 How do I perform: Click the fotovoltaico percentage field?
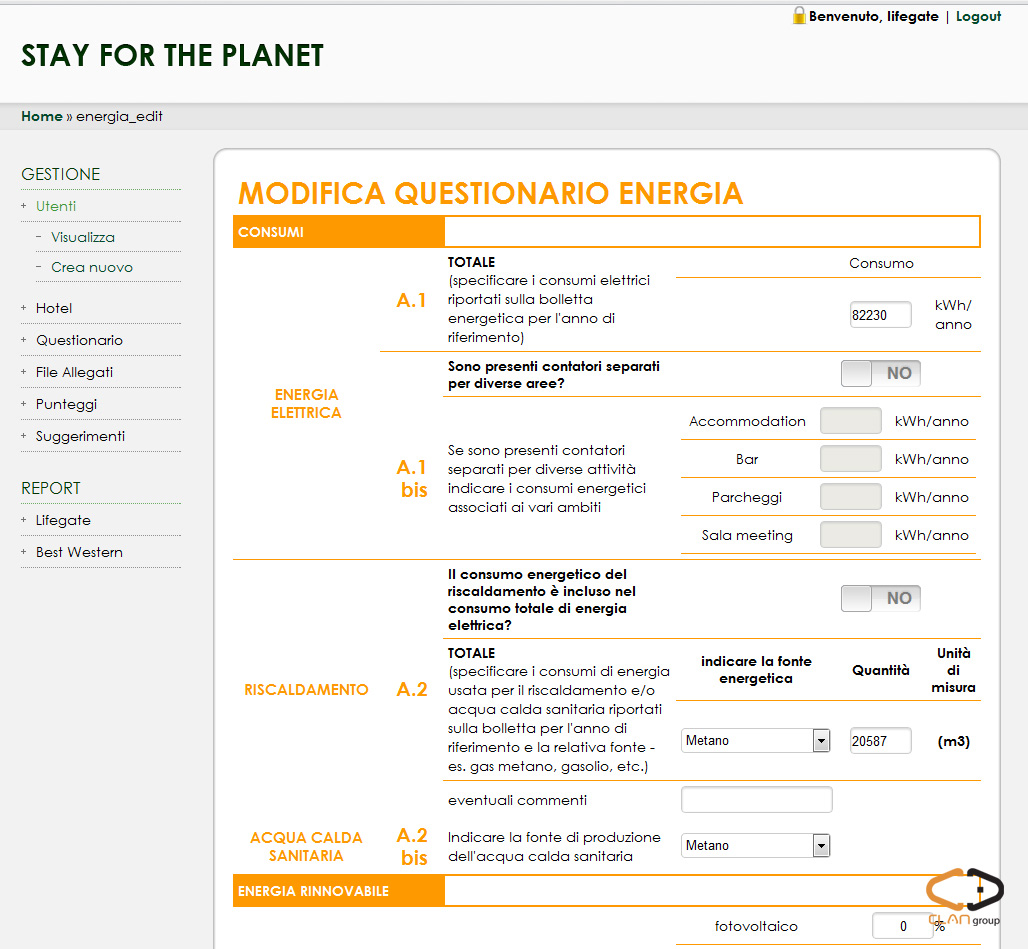(x=903, y=926)
